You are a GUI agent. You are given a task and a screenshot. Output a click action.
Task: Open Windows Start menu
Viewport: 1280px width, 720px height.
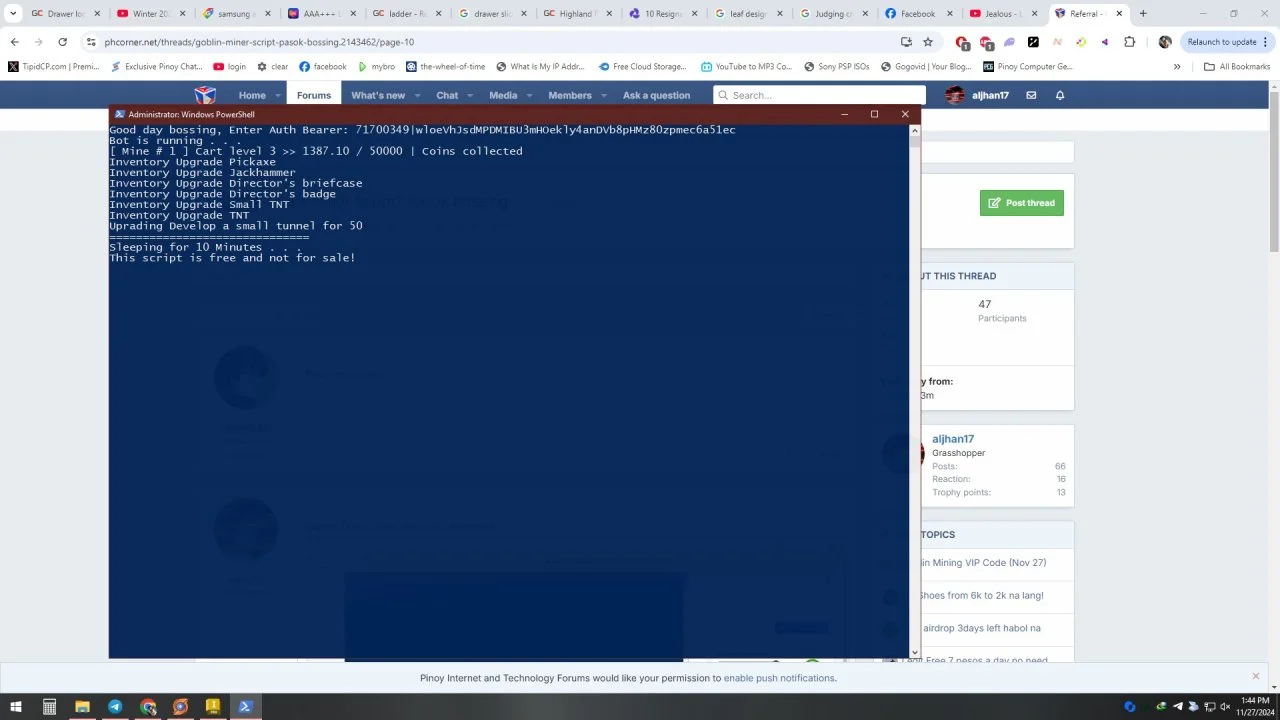tap(14, 706)
